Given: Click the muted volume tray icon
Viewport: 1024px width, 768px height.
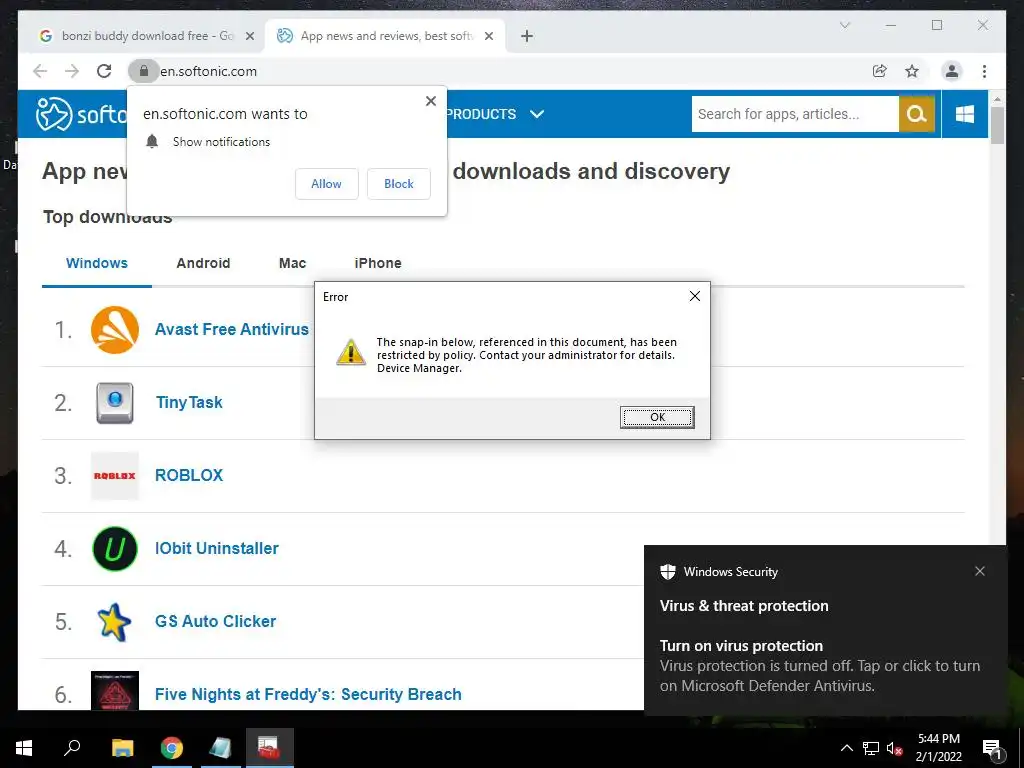Looking at the screenshot, I should pos(895,748).
